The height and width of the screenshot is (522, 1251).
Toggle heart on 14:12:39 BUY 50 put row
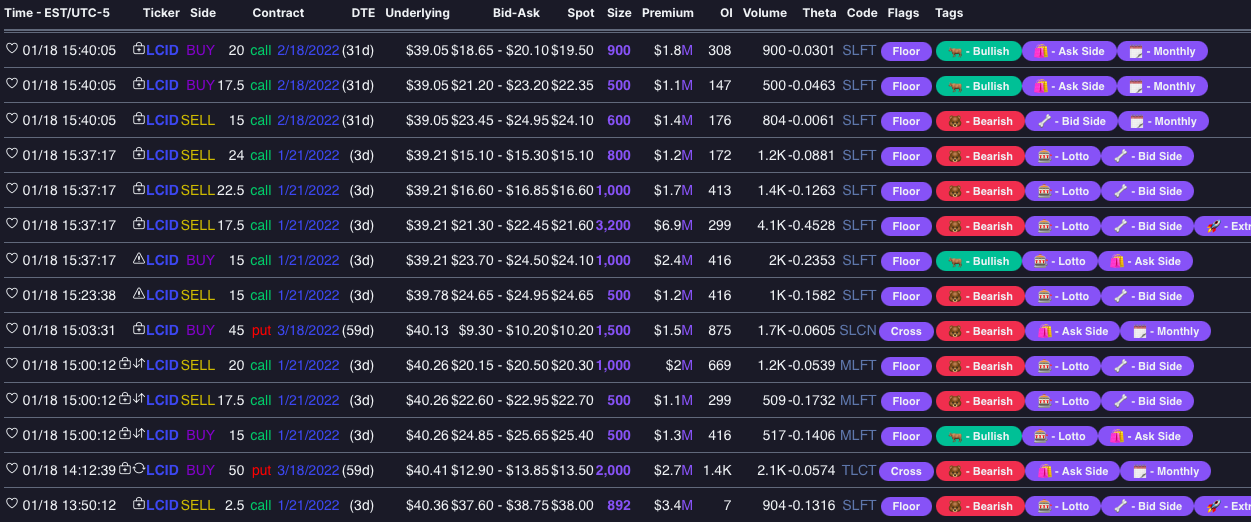tap(12, 470)
